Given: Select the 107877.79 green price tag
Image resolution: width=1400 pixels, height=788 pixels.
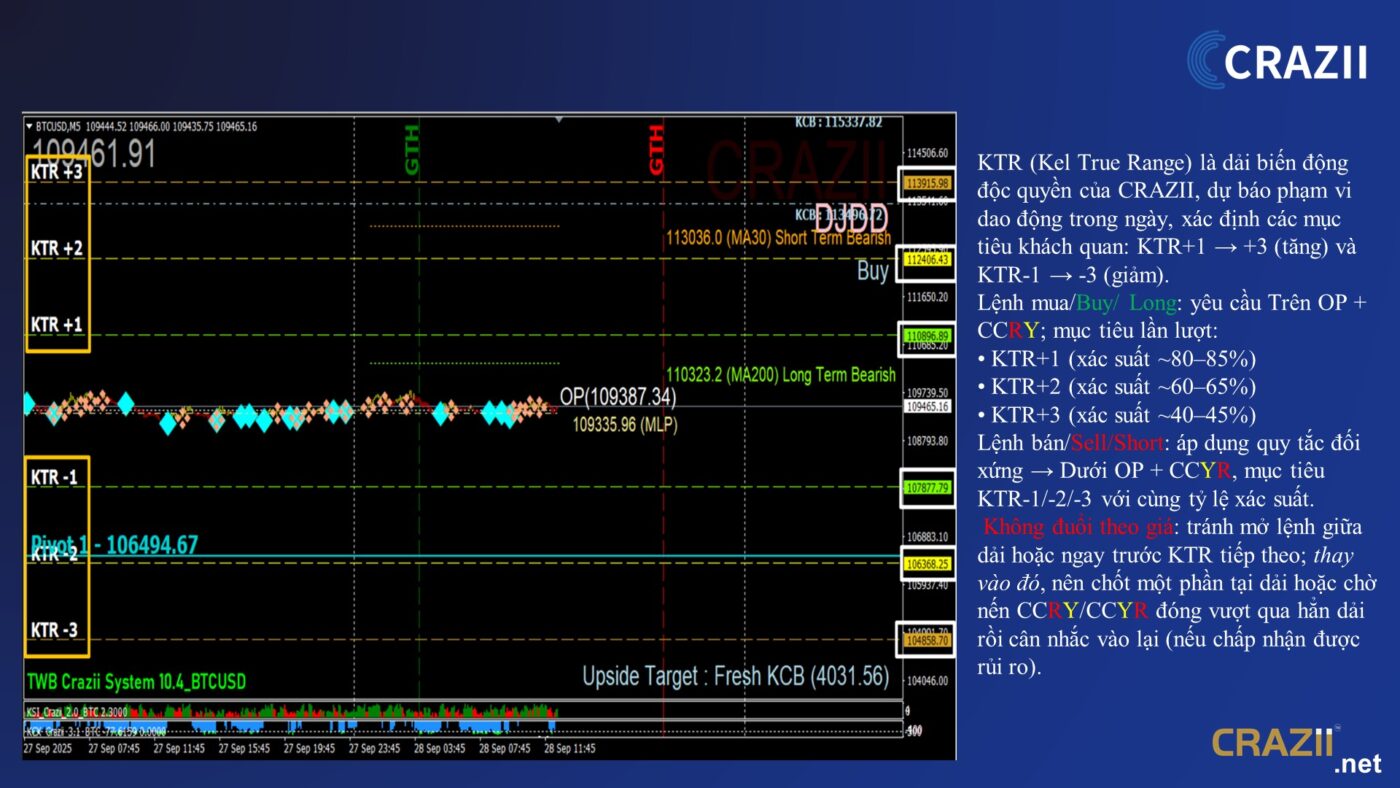Looking at the screenshot, I should tap(926, 488).
